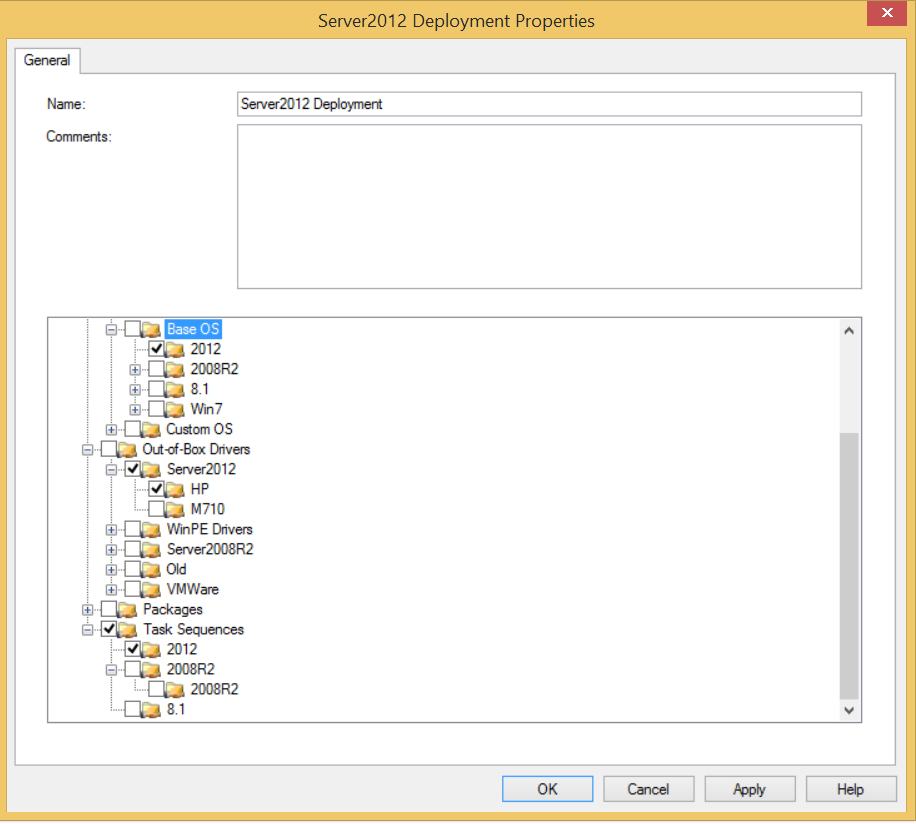
Task: Check the 2008R2 checkbox under Base OS
Action: pos(157,368)
